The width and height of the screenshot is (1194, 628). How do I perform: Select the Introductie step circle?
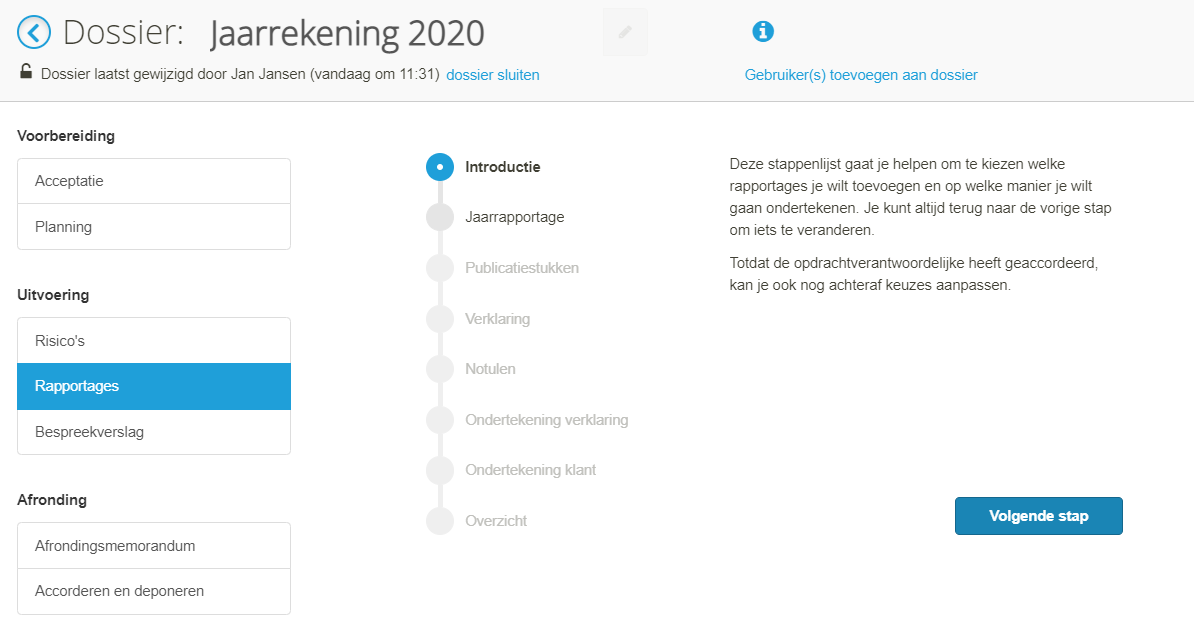click(x=440, y=167)
